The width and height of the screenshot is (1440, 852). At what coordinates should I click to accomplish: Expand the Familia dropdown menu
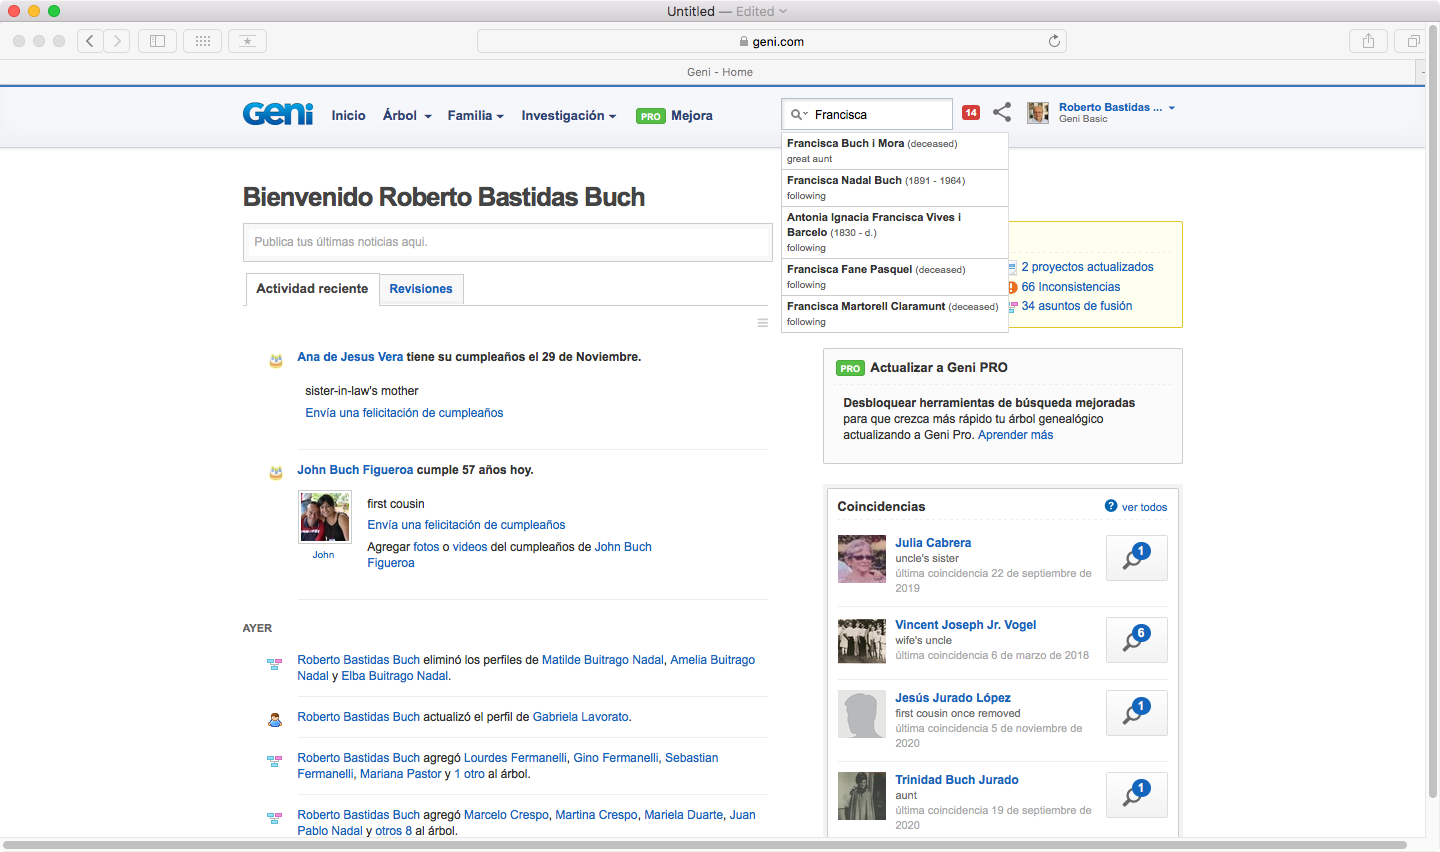475,116
